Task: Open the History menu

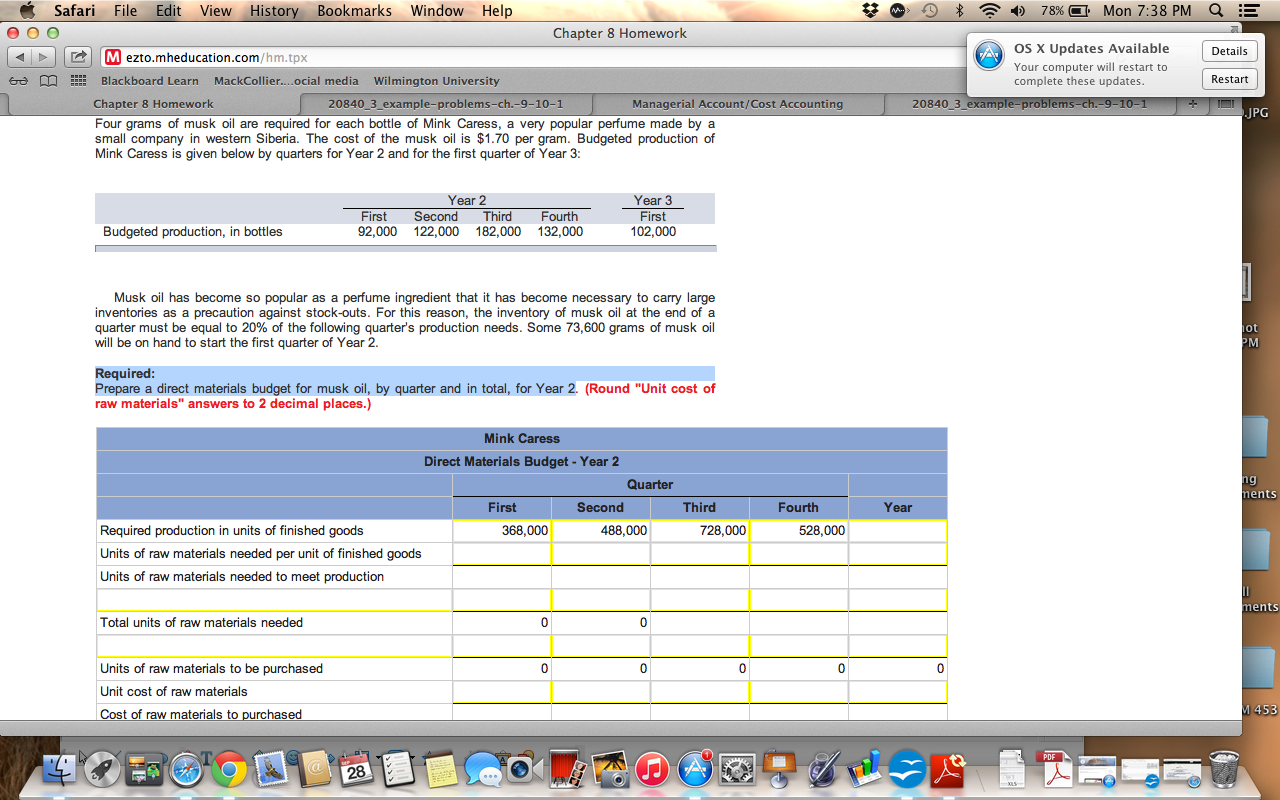Action: pyautogui.click(x=273, y=11)
